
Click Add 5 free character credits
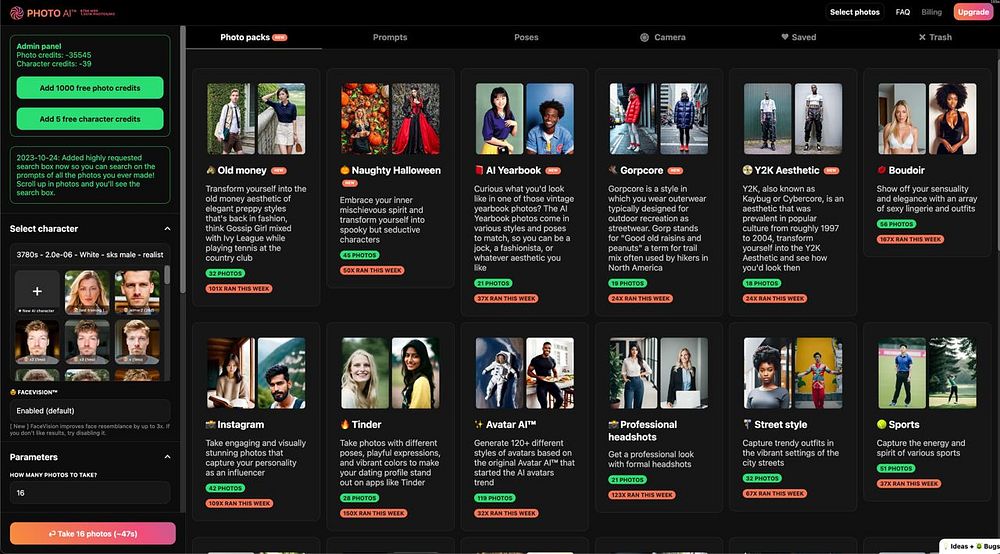[90, 119]
